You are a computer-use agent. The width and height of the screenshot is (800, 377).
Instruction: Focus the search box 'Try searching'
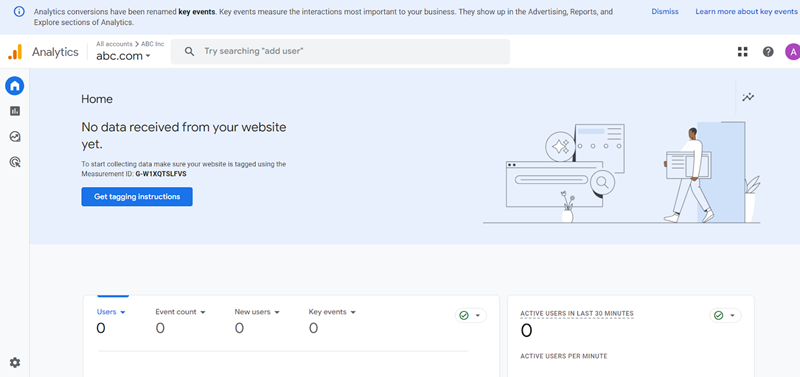coord(340,52)
